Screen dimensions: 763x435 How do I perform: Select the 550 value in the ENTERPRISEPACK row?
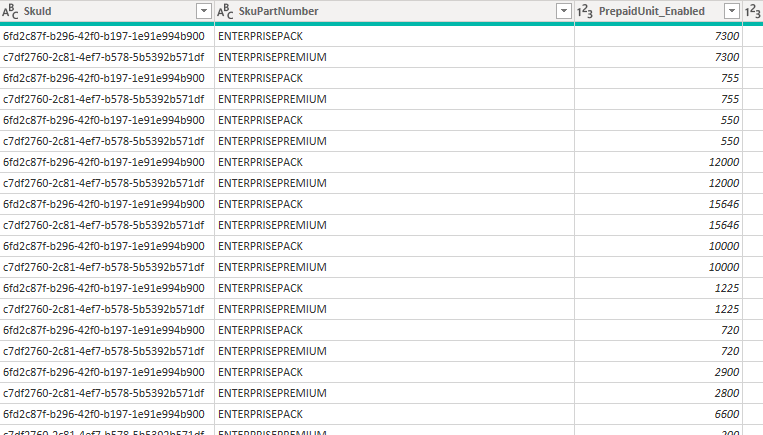(730, 120)
